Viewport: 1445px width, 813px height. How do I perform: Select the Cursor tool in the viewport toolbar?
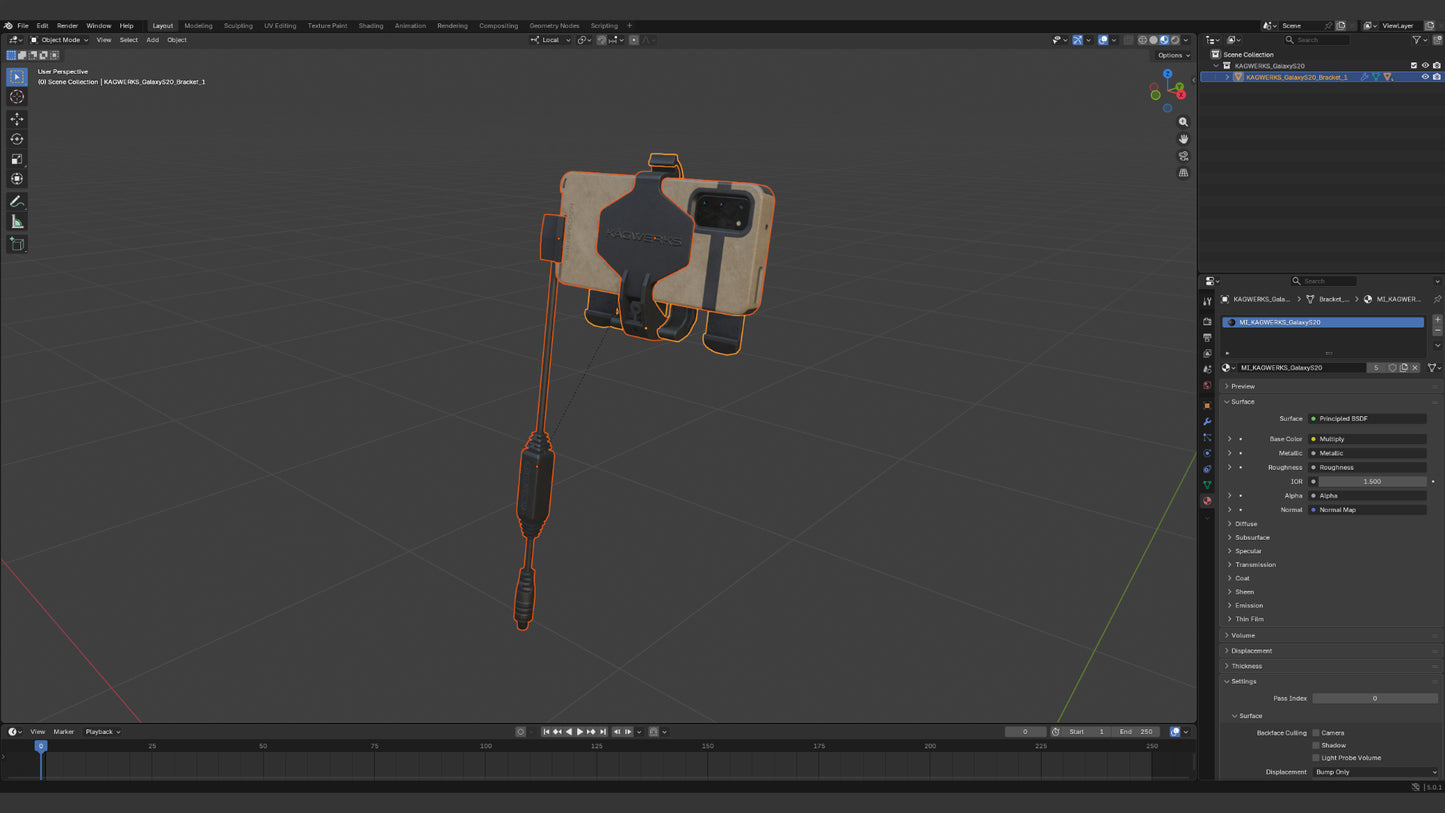(17, 97)
